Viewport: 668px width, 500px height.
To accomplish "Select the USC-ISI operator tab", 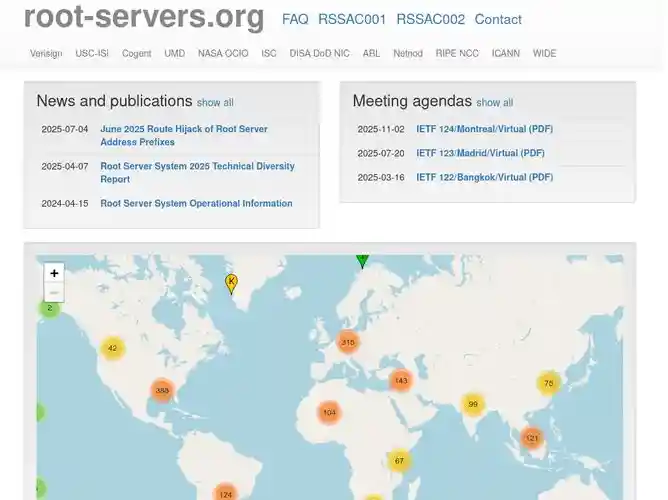I will pos(92,53).
